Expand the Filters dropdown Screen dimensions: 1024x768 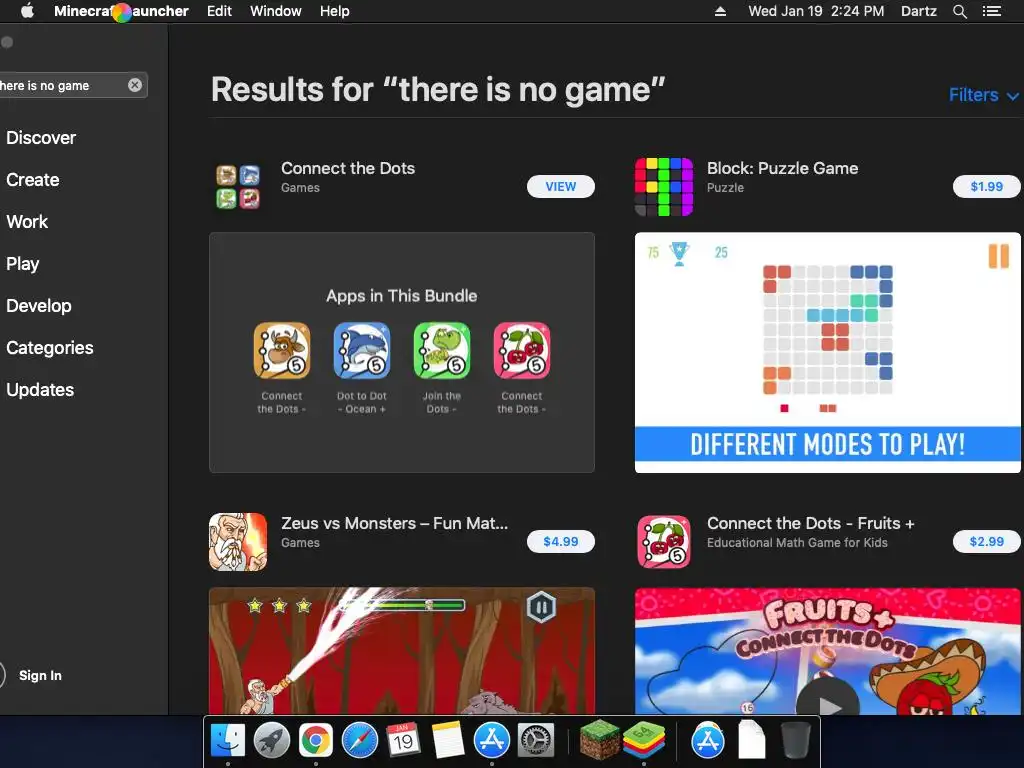983,95
